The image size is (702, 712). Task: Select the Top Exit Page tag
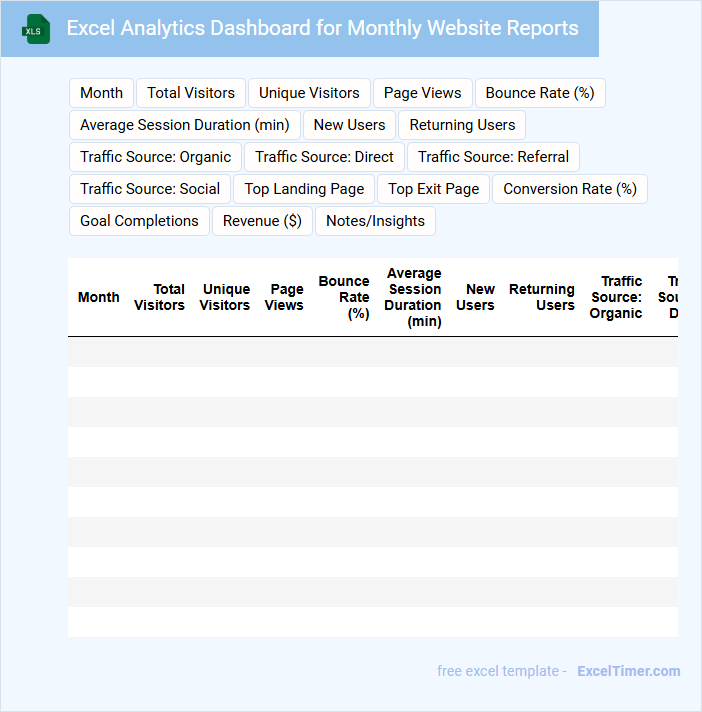tap(434, 189)
